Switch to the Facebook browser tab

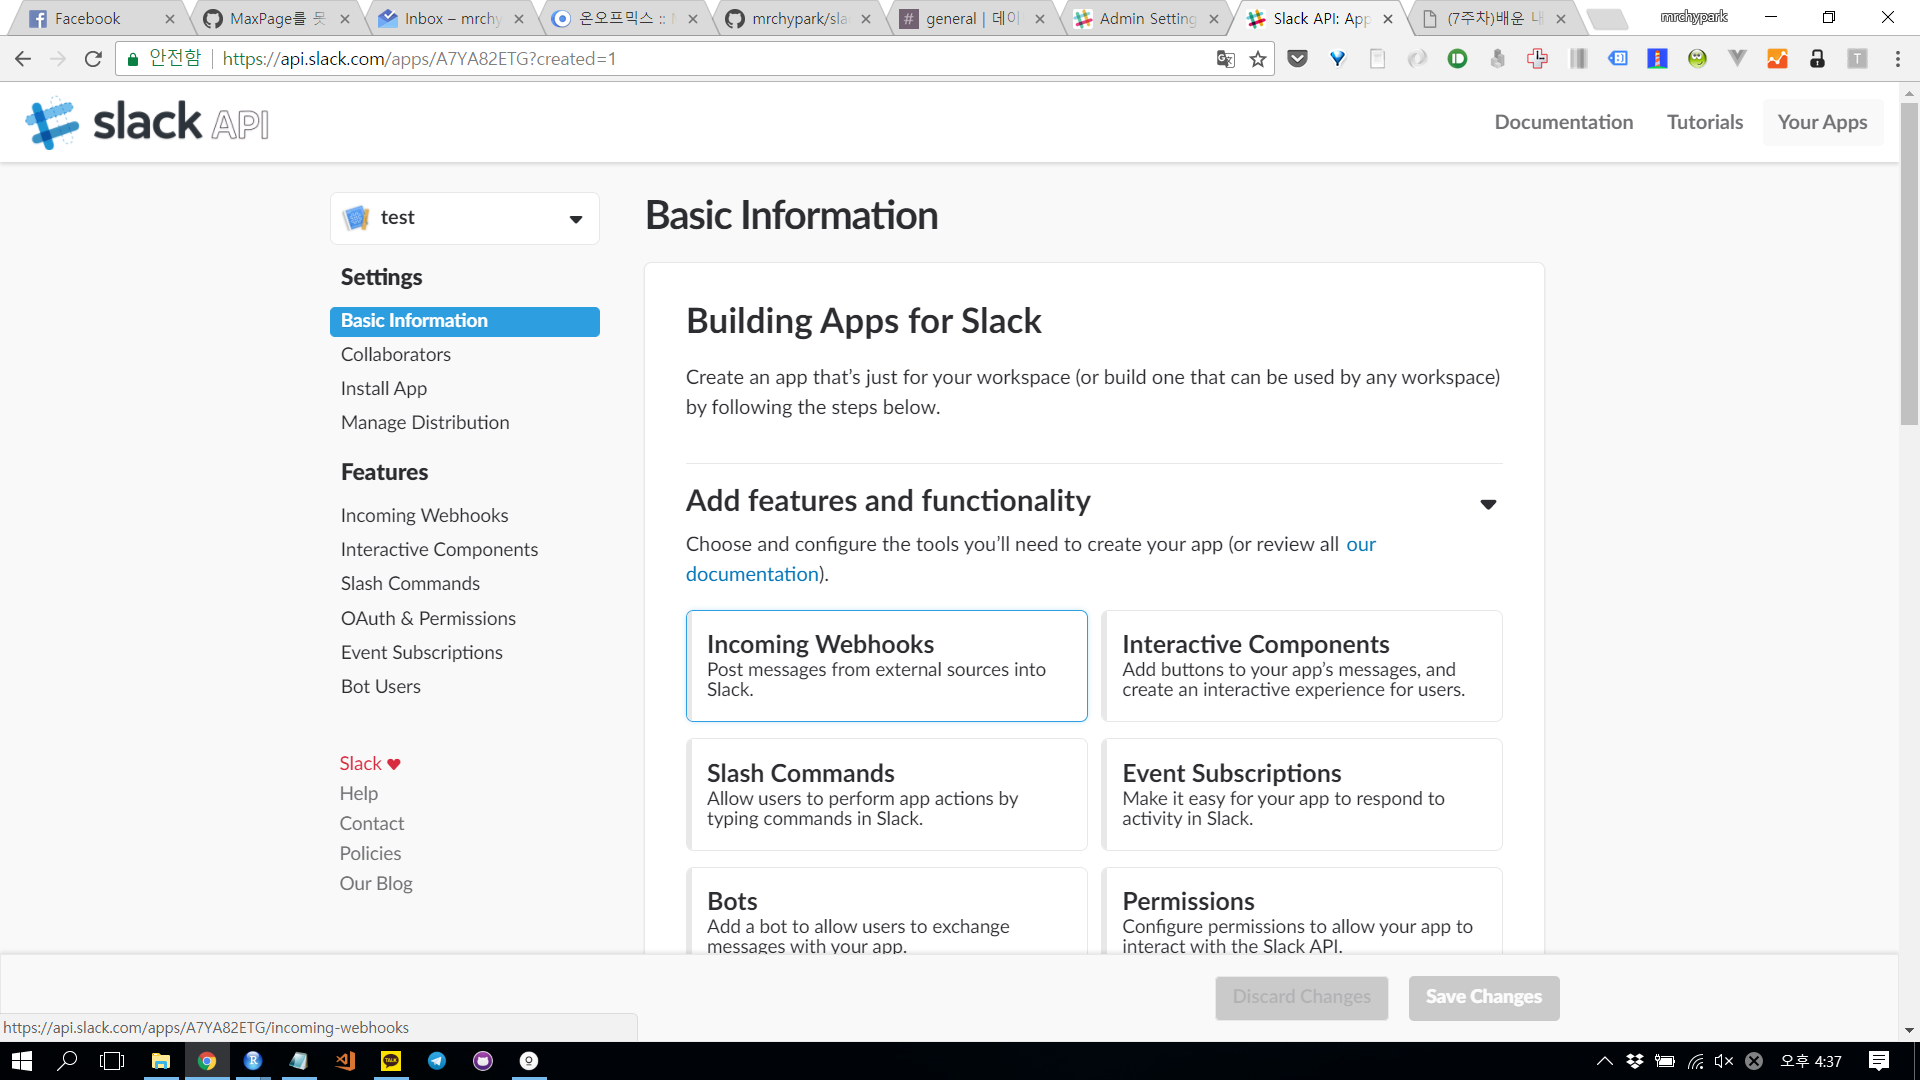click(x=88, y=18)
